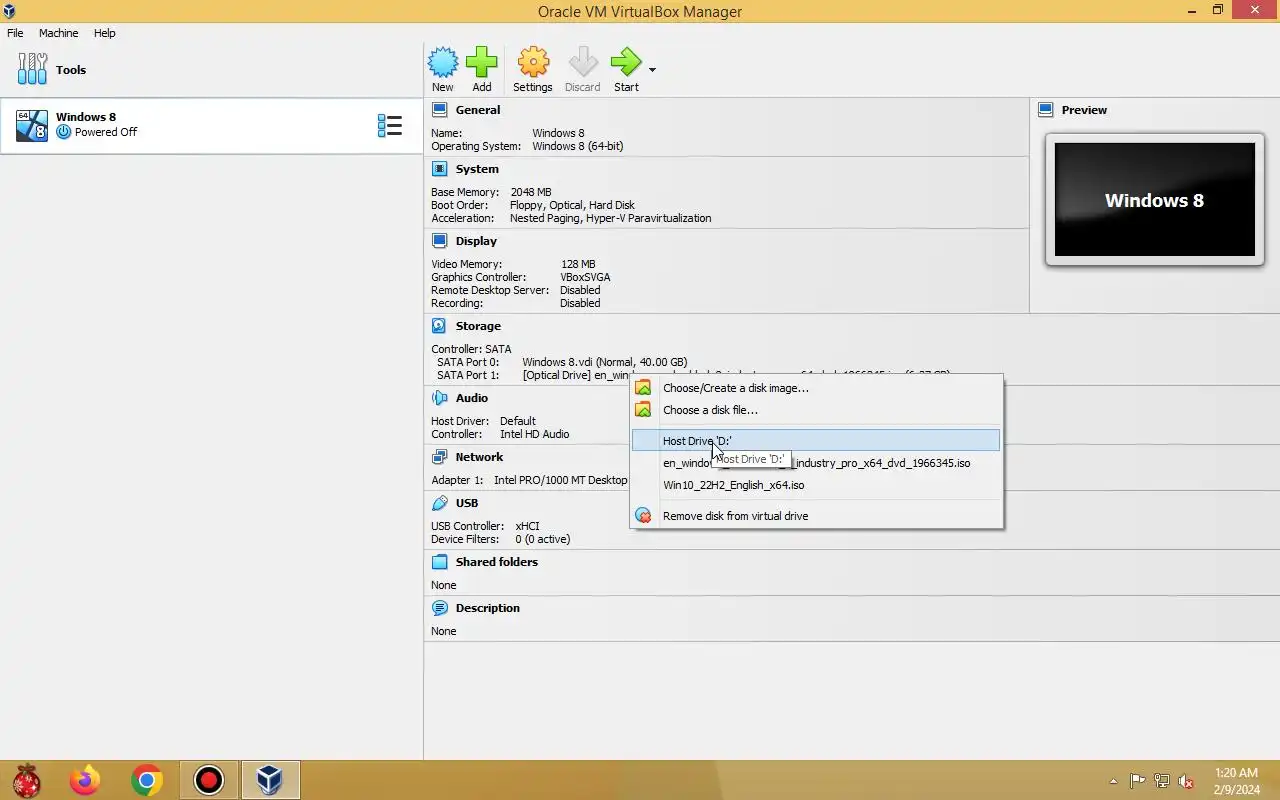Image resolution: width=1280 pixels, height=800 pixels.
Task: Open the Help menu
Action: coord(105,33)
